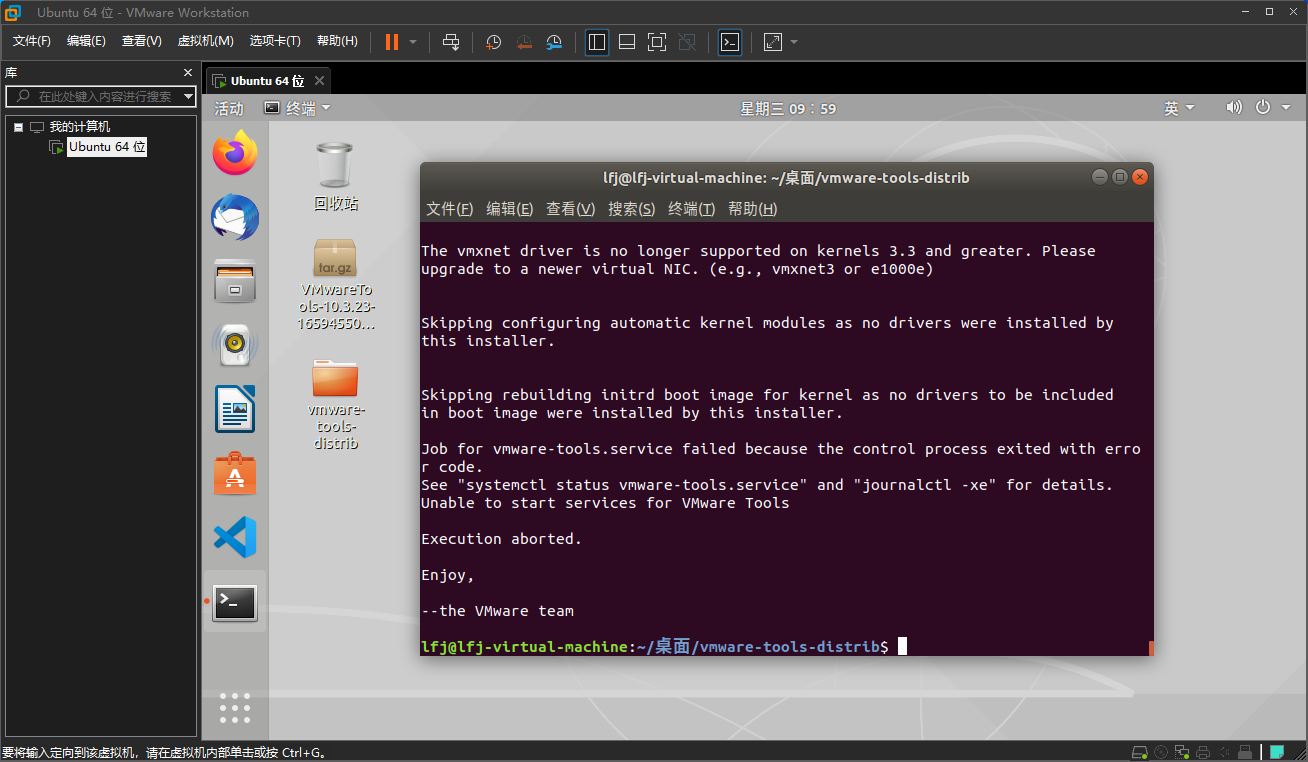The height and width of the screenshot is (762, 1308).
Task: Close the Ubuntu 64 位 tab
Action: (x=319, y=81)
